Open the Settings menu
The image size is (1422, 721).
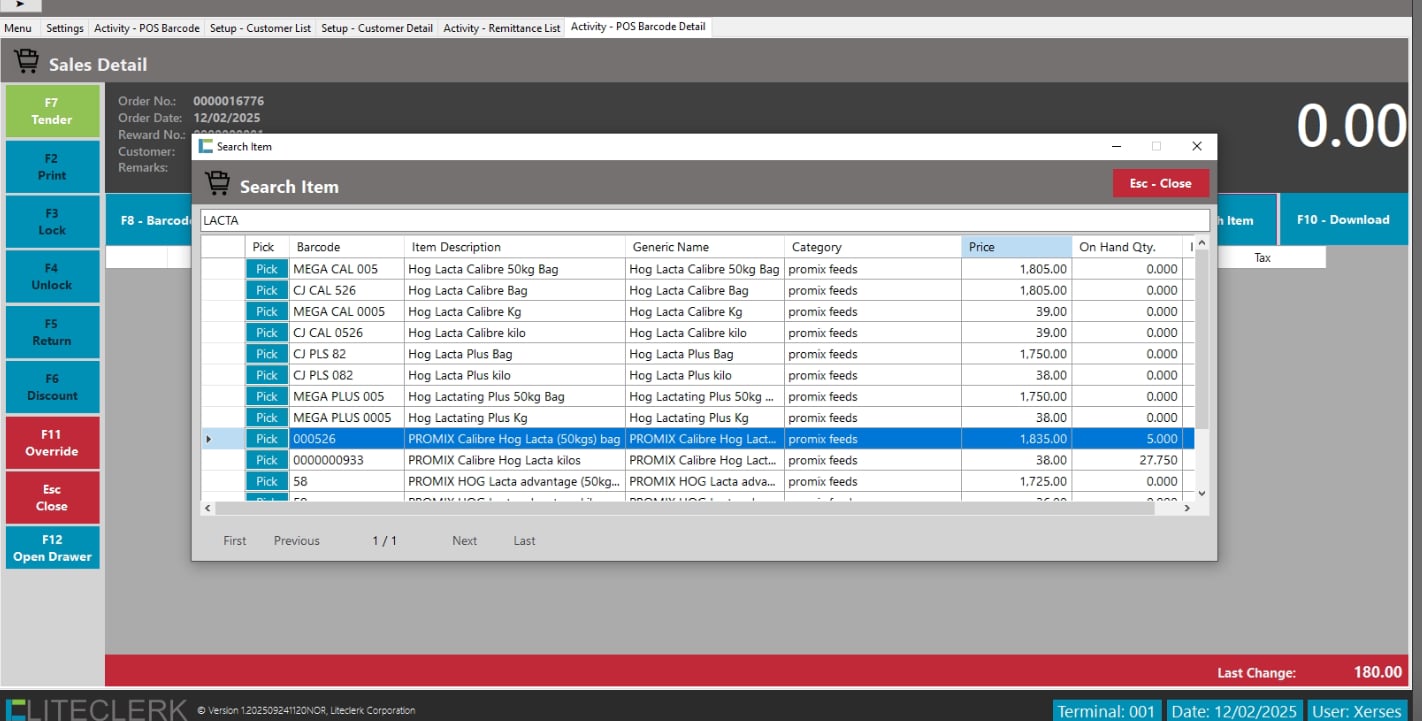[x=65, y=28]
